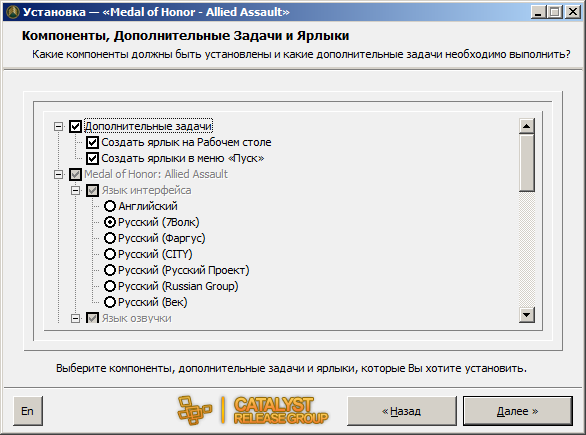Go back with the Назад button
Screen dimensions: 586x435
pos(402,411)
